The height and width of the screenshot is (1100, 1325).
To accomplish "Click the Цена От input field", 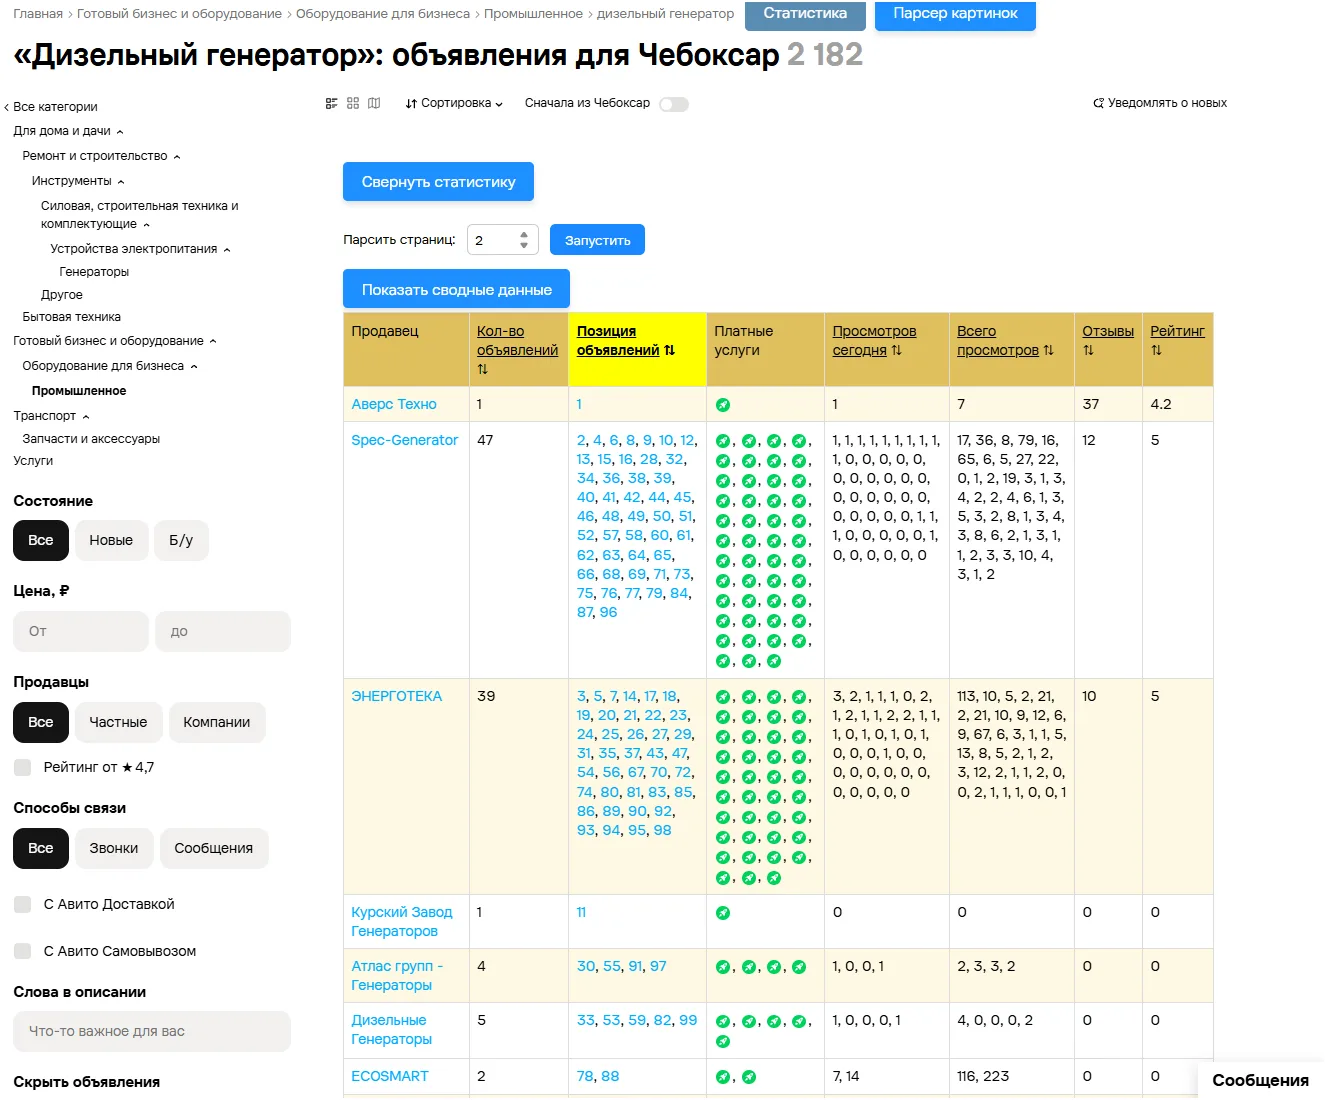I will click(x=81, y=631).
